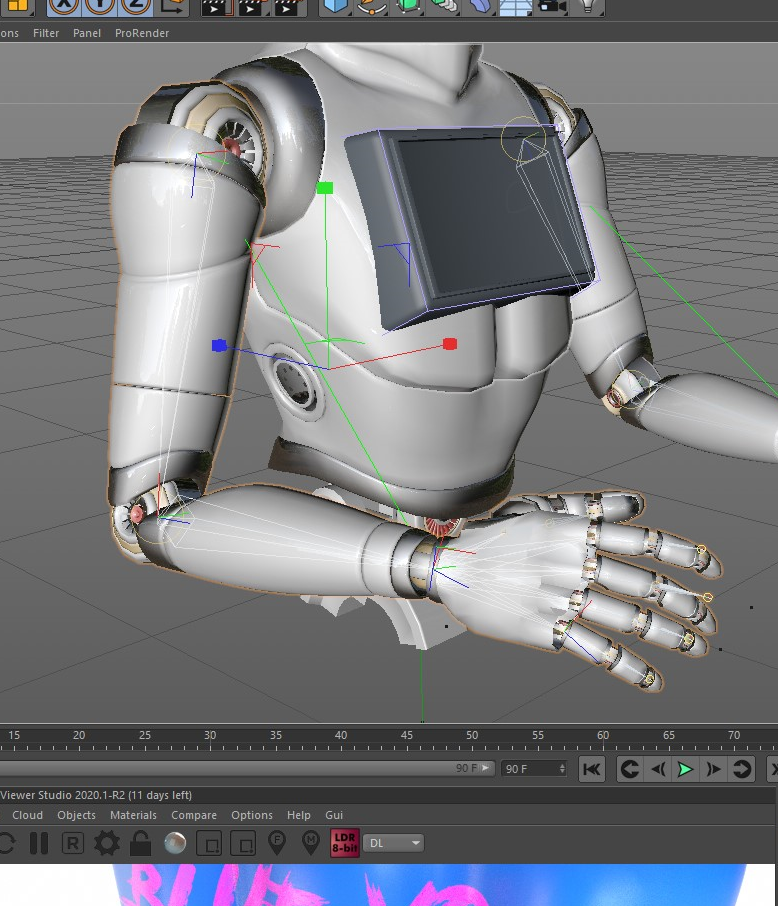The image size is (778, 906).
Task: Click the camera object icon
Action: pos(550,5)
